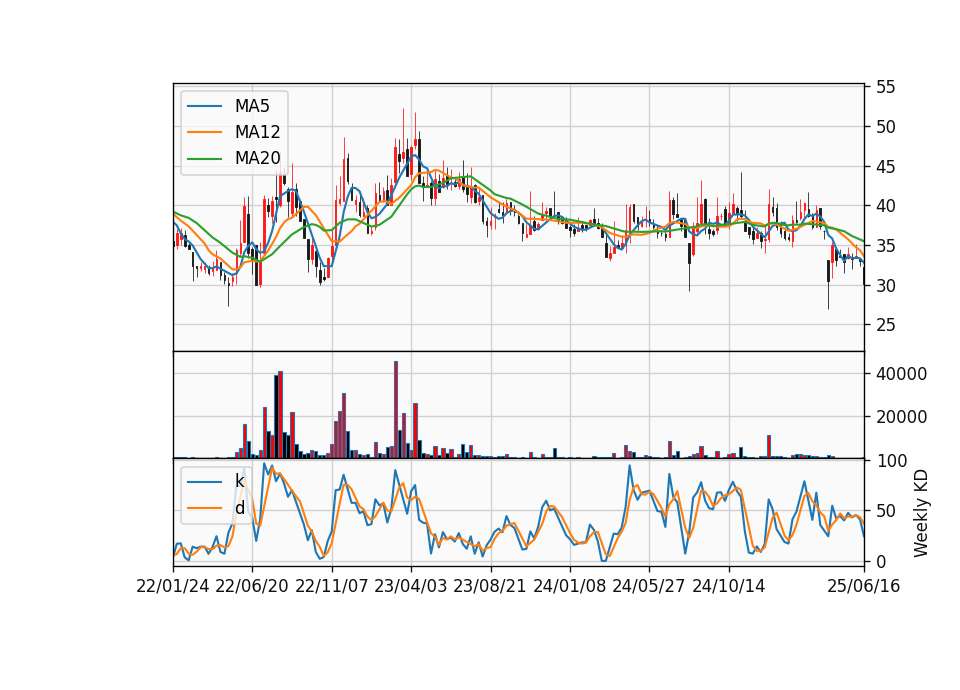Click the price axis value 55
Viewport: 960px width, 690px height.
coord(885,88)
